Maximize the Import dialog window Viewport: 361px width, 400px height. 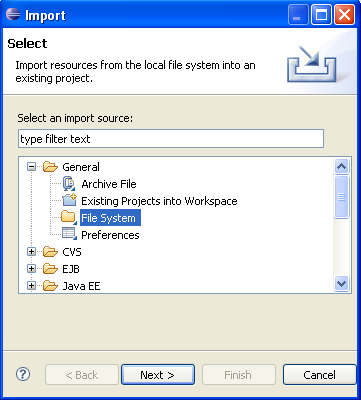(x=321, y=15)
